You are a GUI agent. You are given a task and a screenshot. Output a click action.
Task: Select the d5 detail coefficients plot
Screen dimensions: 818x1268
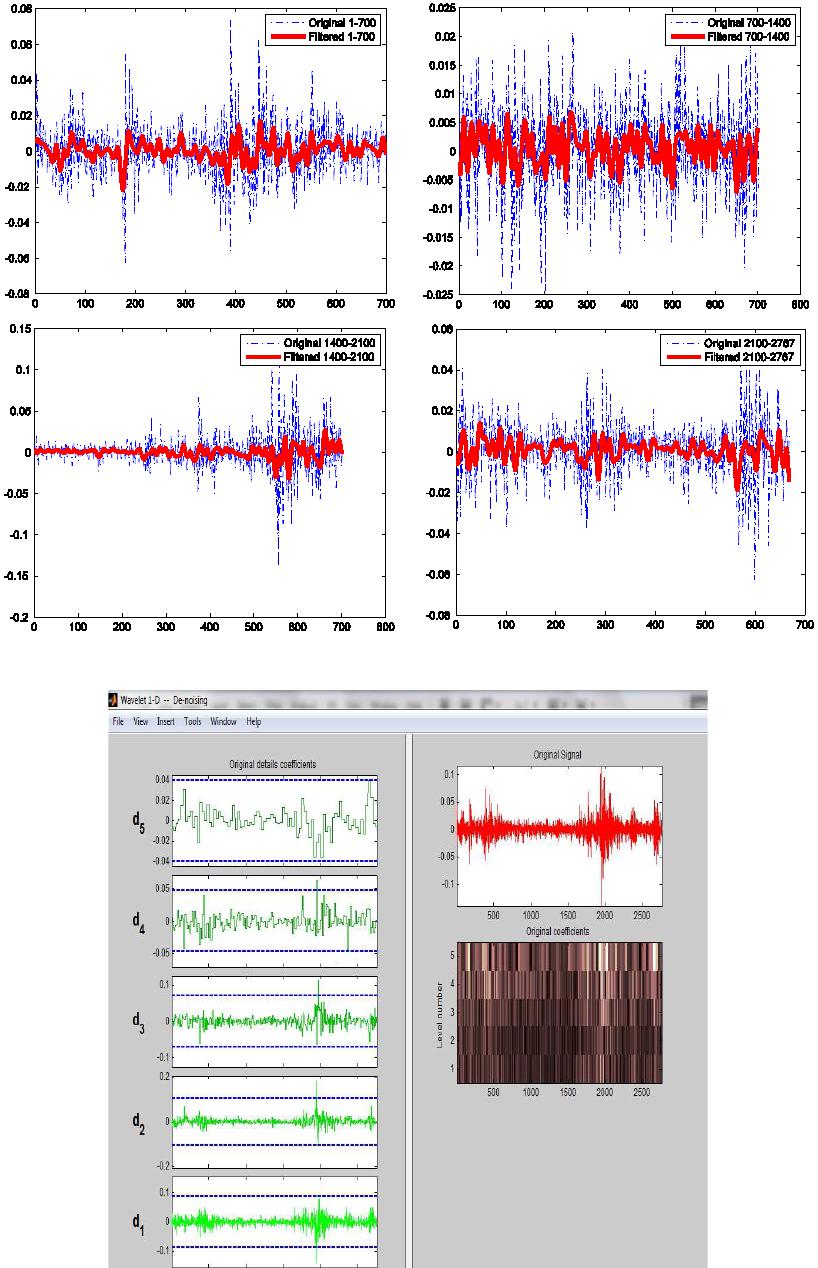click(x=274, y=820)
